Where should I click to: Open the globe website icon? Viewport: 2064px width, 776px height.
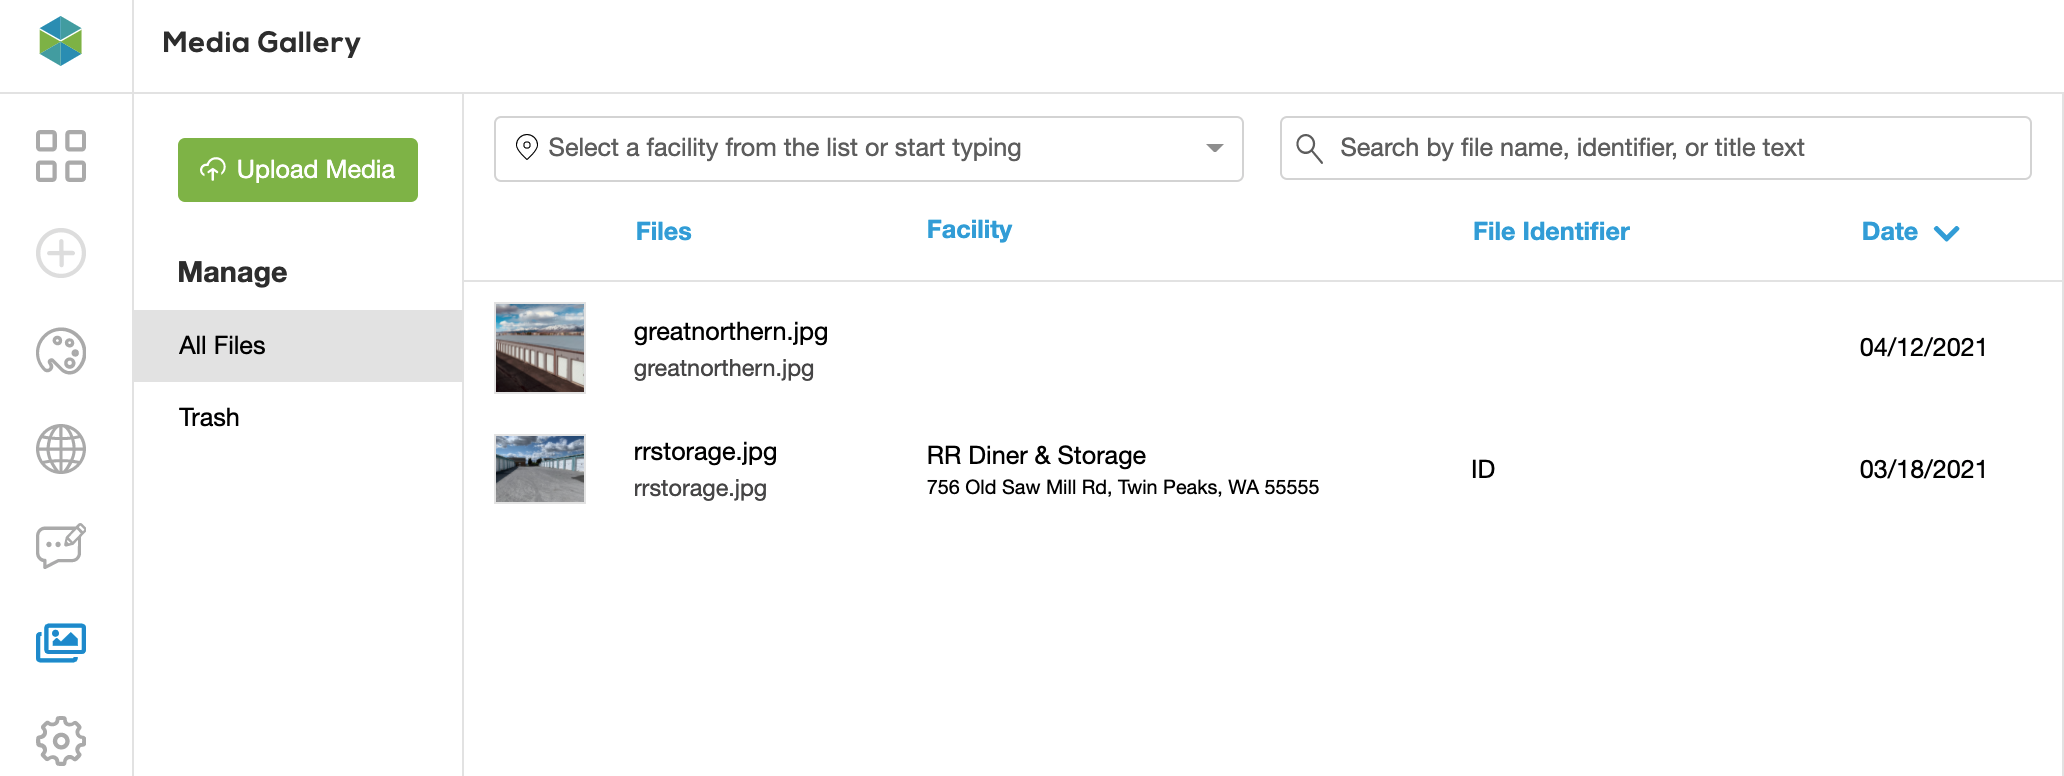[61, 449]
